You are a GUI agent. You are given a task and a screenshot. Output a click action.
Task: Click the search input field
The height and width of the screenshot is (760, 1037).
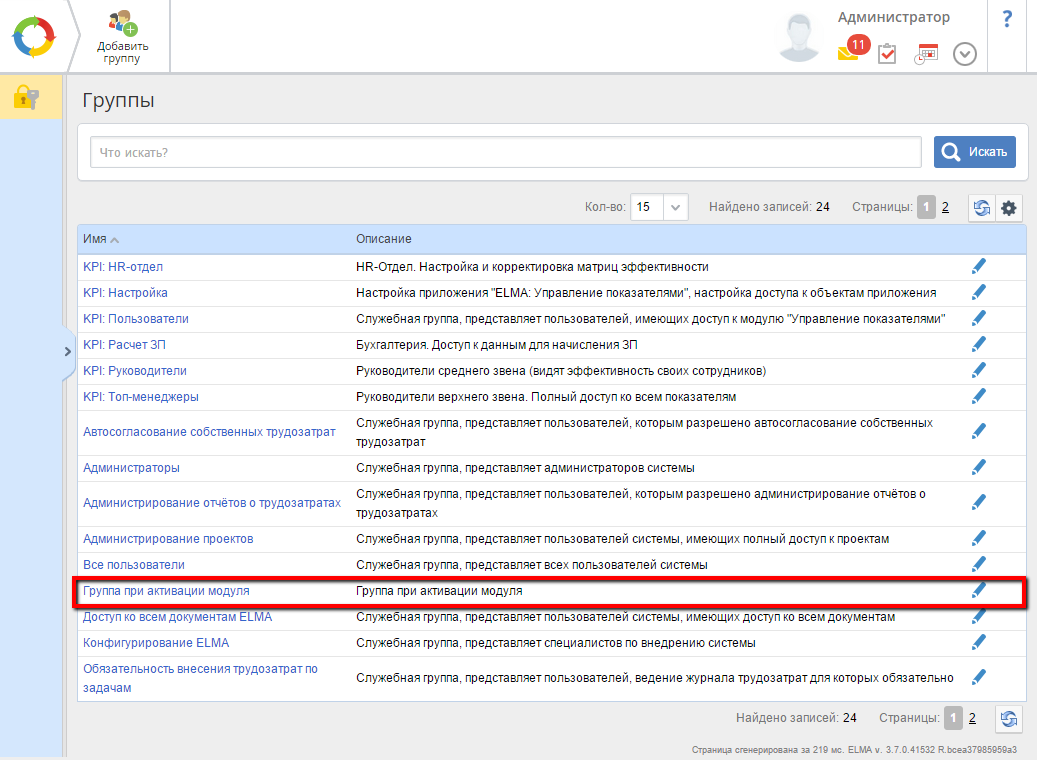coord(505,152)
